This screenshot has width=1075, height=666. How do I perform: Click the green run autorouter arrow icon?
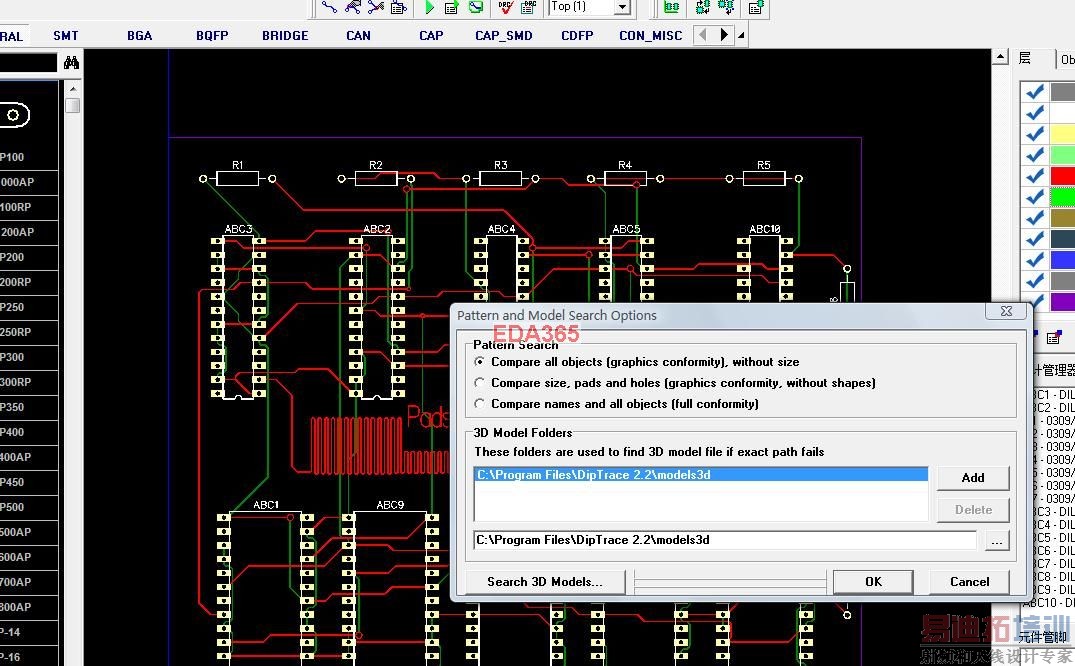pos(429,7)
